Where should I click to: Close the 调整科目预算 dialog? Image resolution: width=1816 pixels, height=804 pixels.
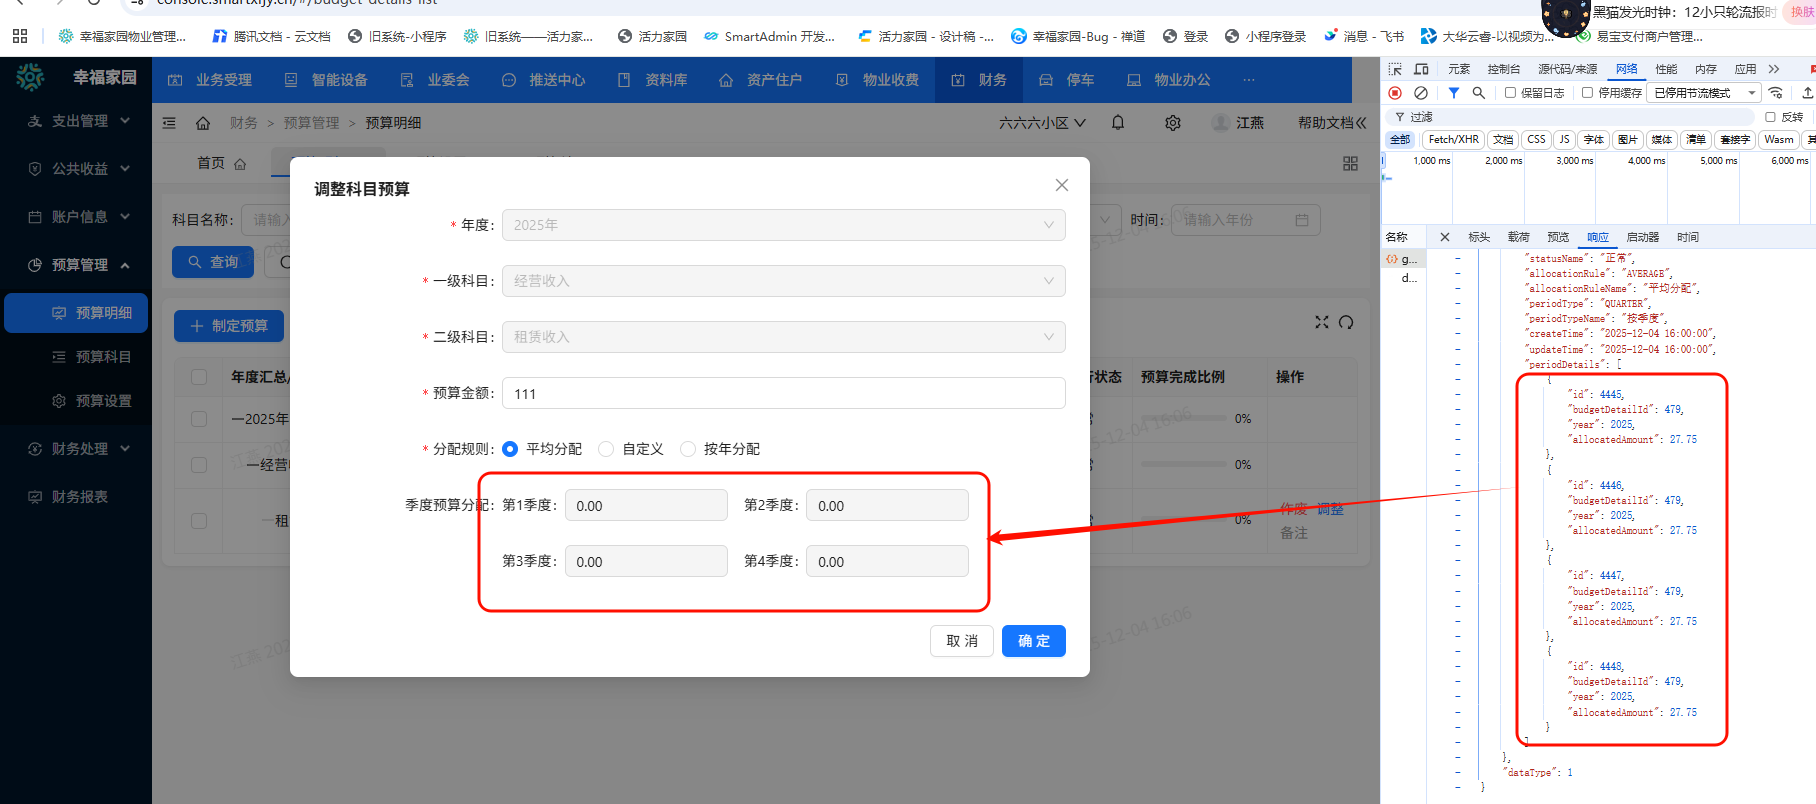coord(1062,185)
